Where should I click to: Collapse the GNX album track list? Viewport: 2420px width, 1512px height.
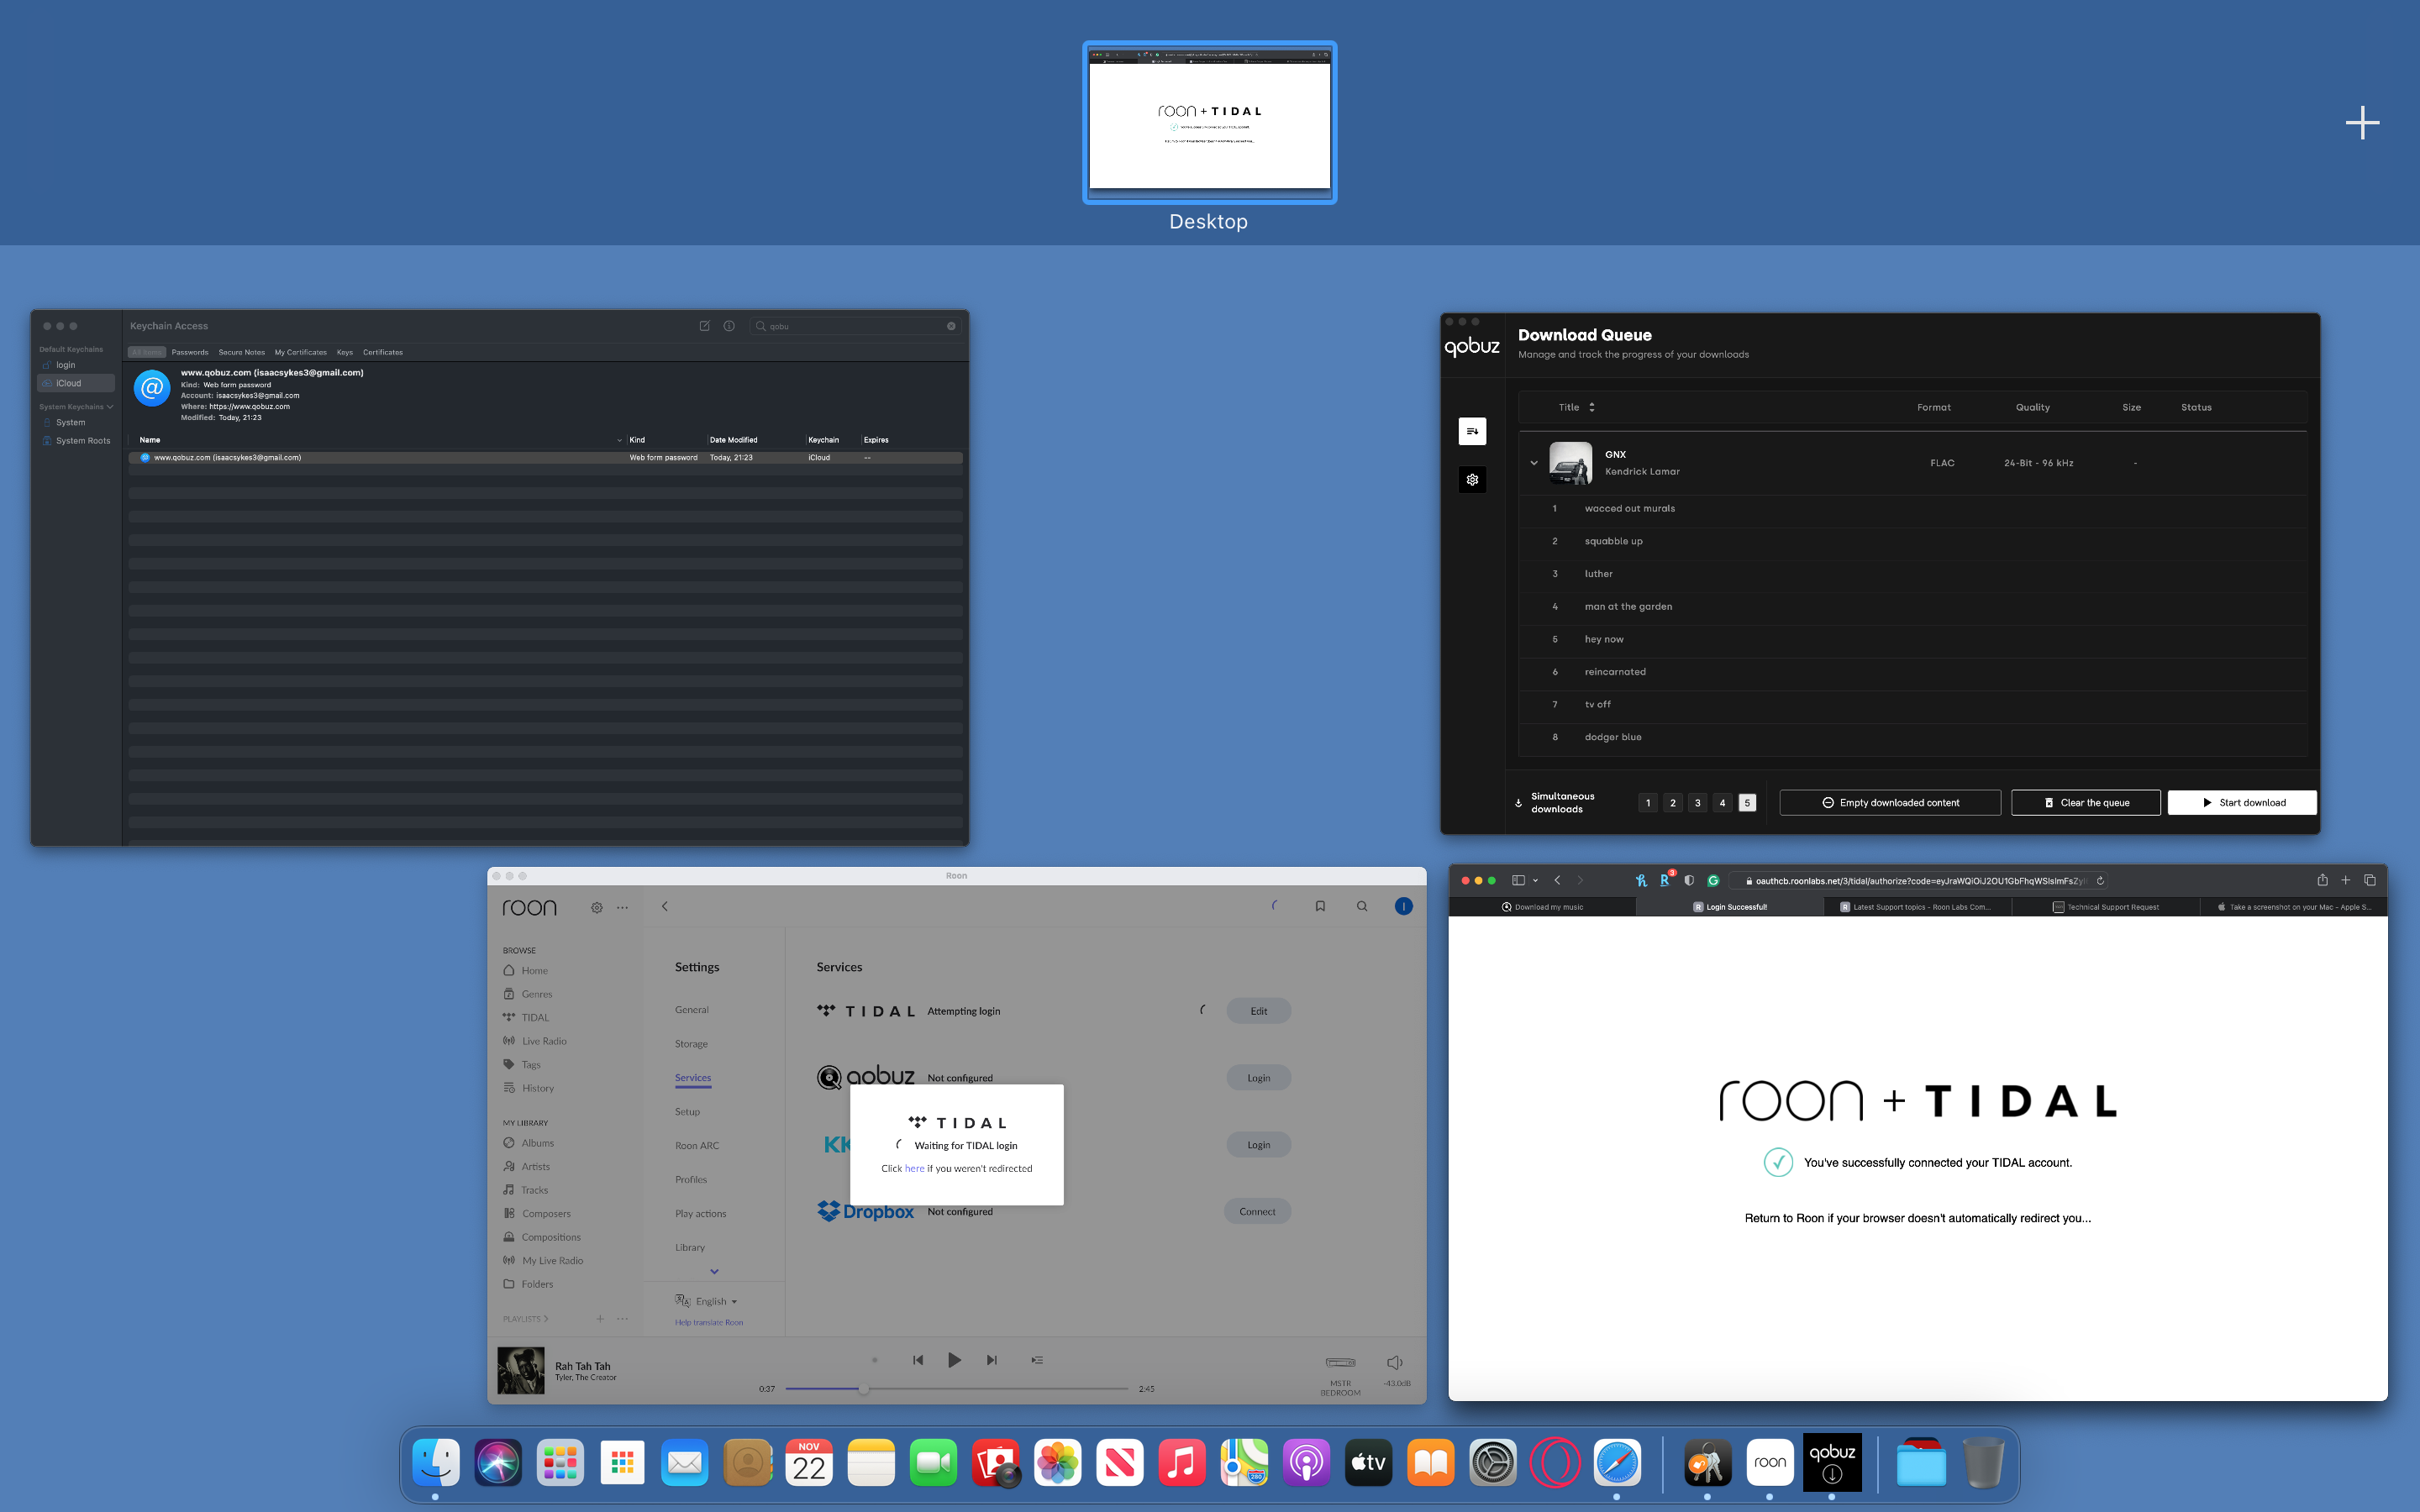(x=1534, y=463)
